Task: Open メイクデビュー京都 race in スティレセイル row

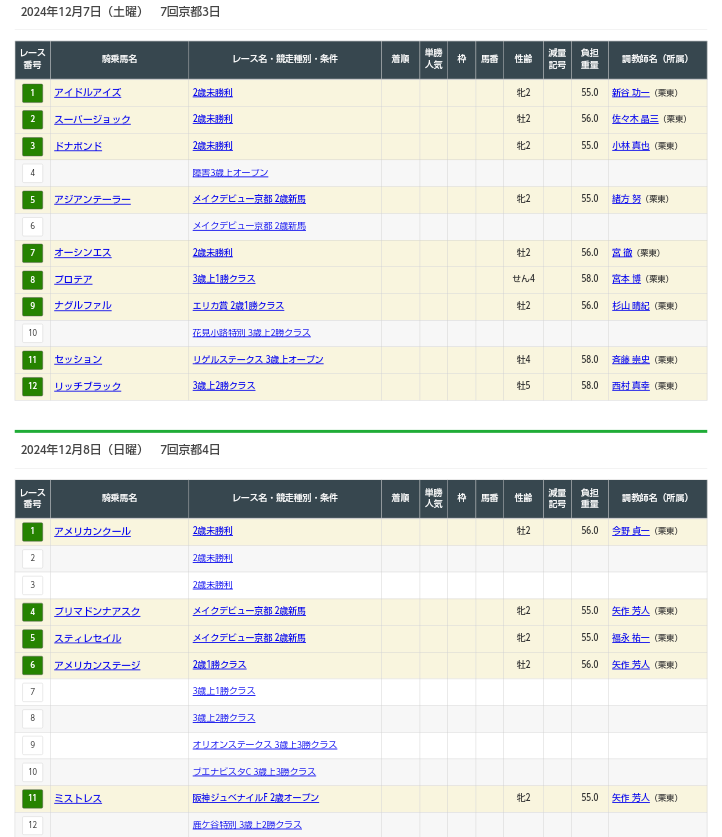Action: point(249,638)
